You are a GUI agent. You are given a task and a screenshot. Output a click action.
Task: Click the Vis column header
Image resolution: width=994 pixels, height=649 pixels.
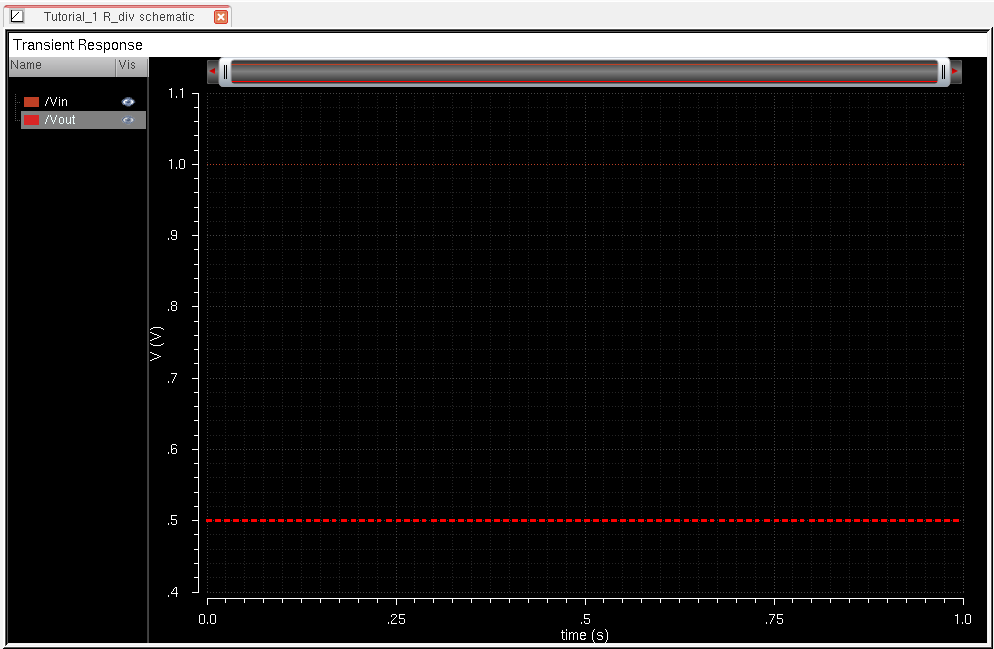(132, 66)
